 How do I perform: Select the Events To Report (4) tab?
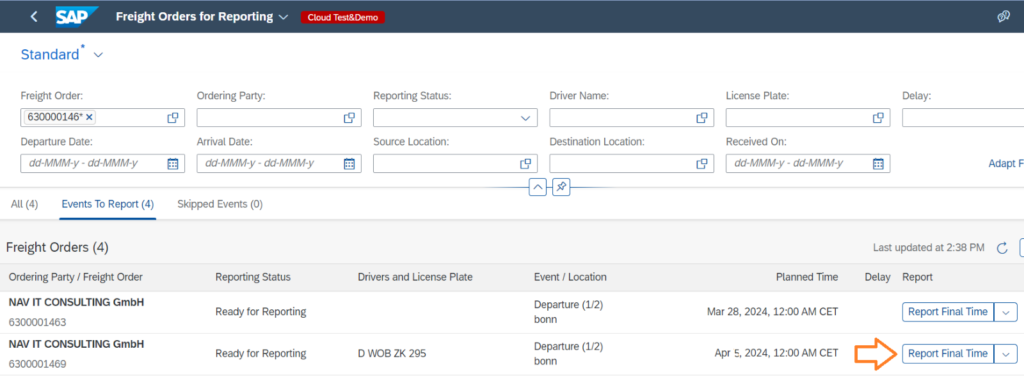pos(108,204)
